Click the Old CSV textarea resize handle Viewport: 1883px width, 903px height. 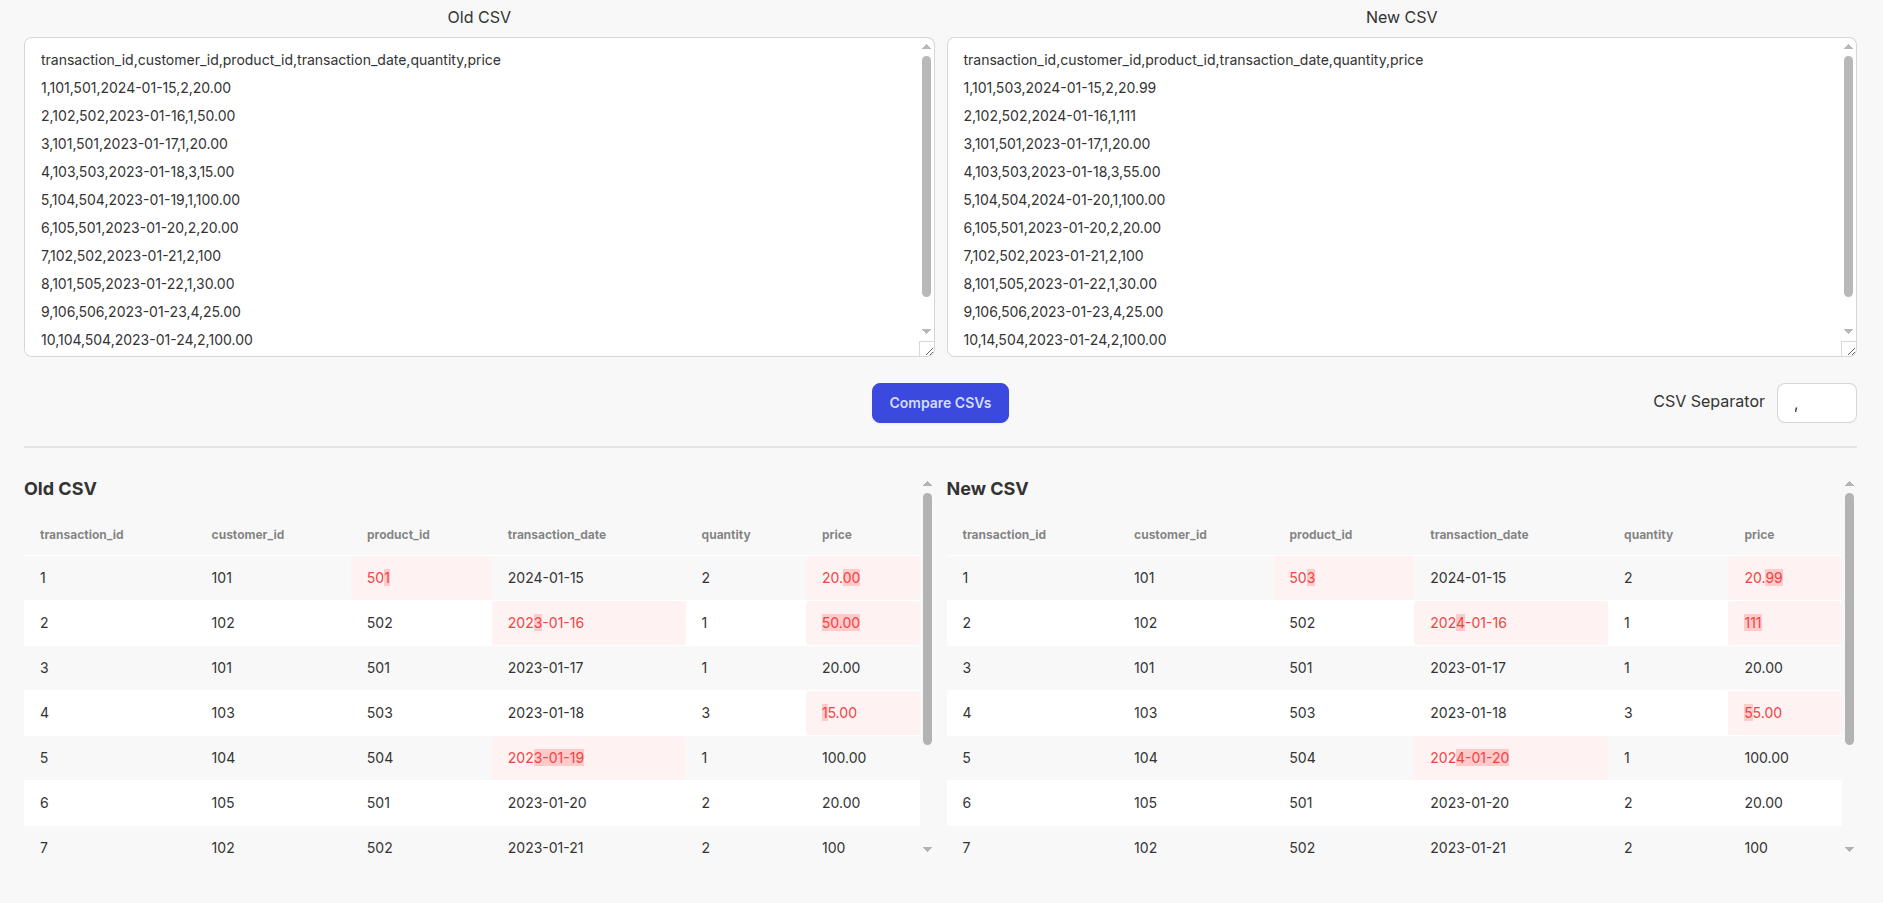pos(927,349)
